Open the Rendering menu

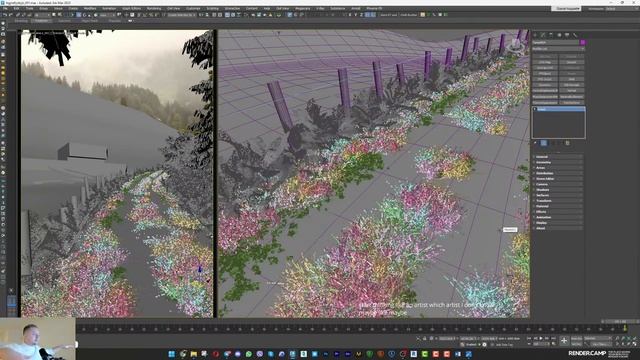[x=154, y=9]
